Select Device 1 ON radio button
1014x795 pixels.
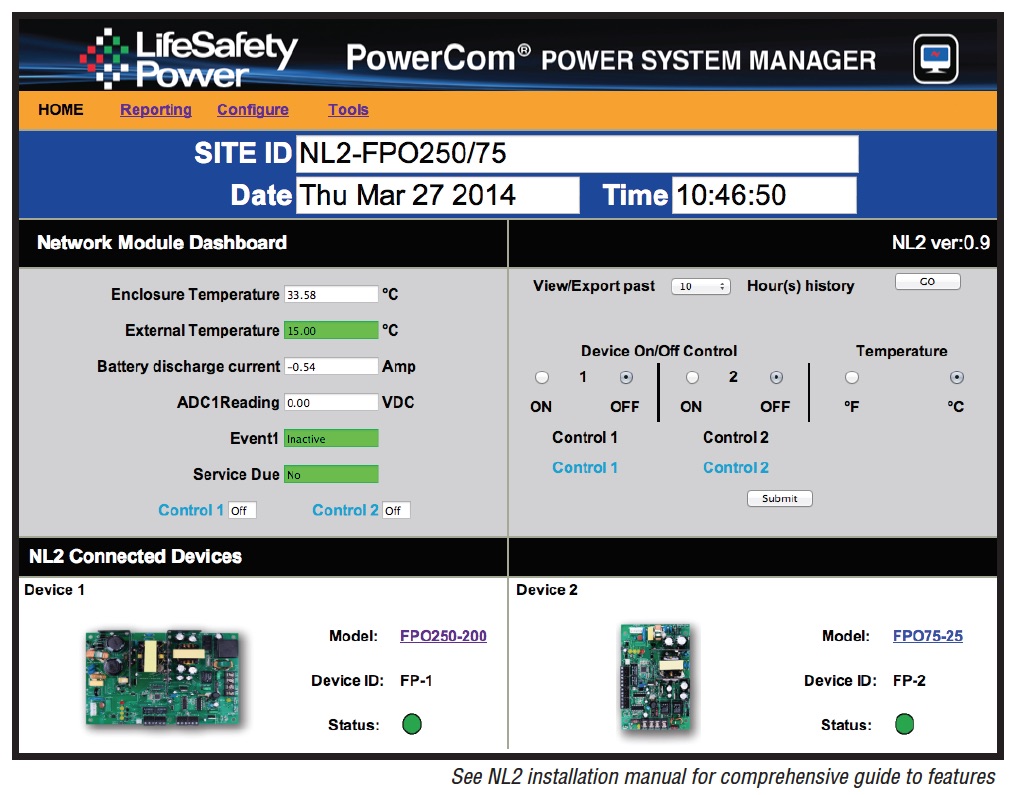542,378
